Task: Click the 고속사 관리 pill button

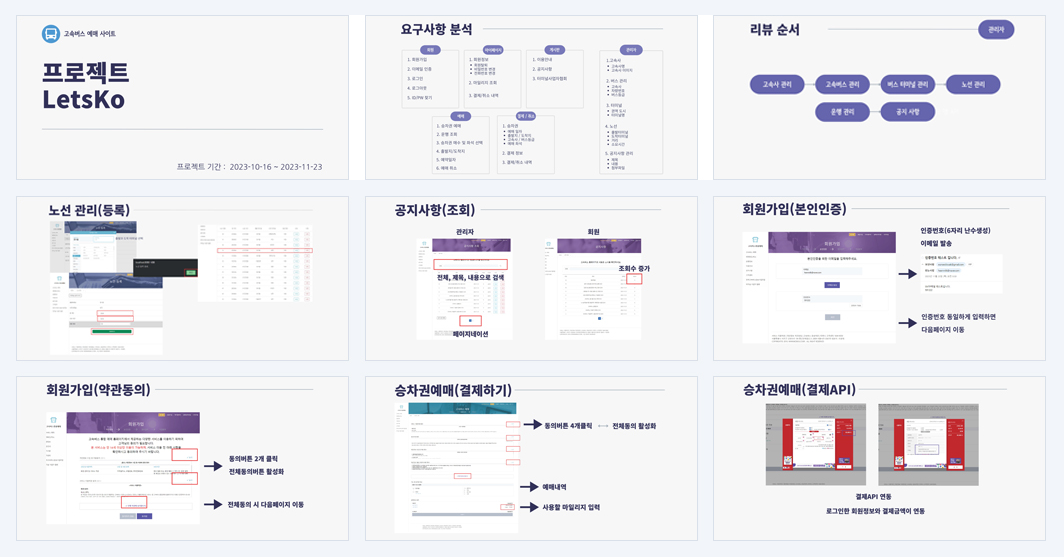Action: (777, 85)
